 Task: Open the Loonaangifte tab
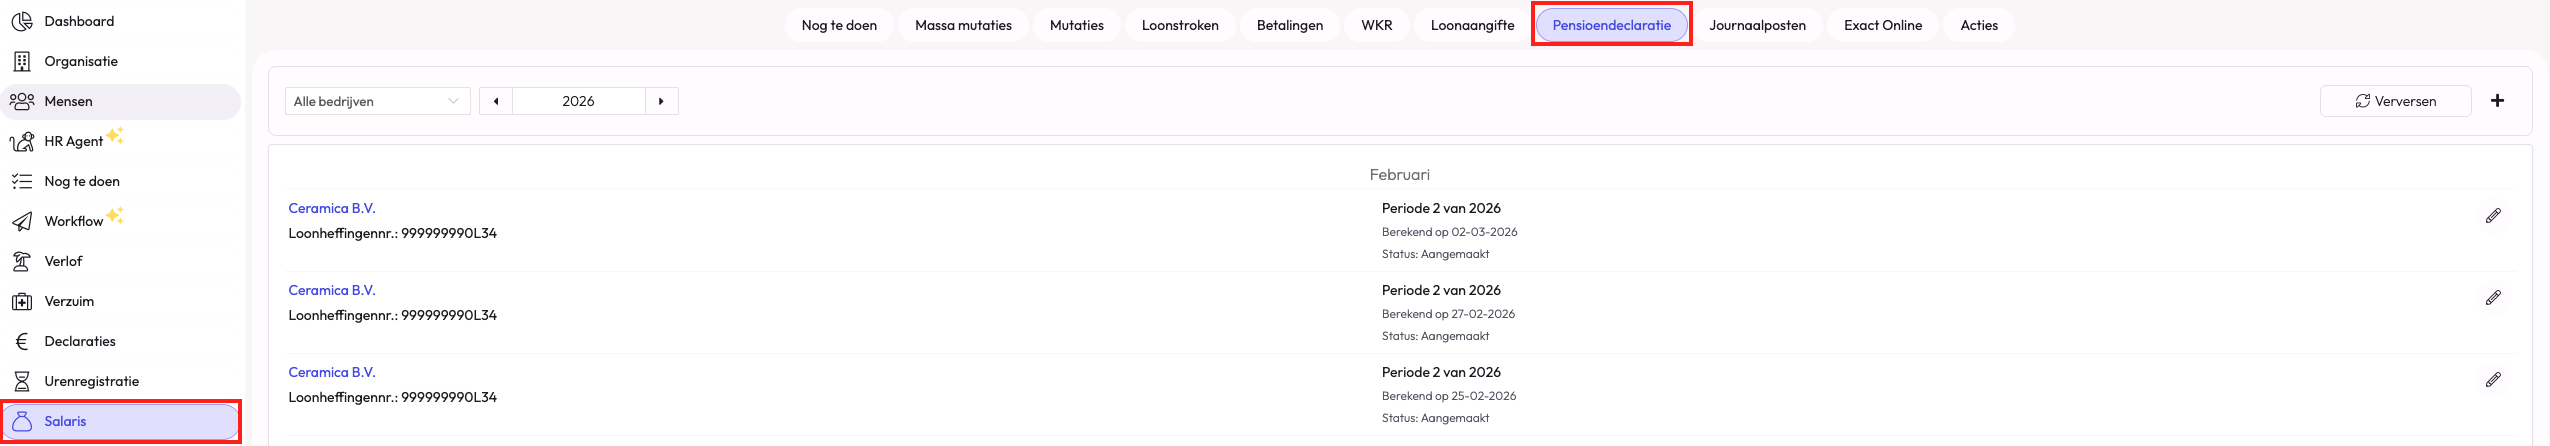[1471, 25]
